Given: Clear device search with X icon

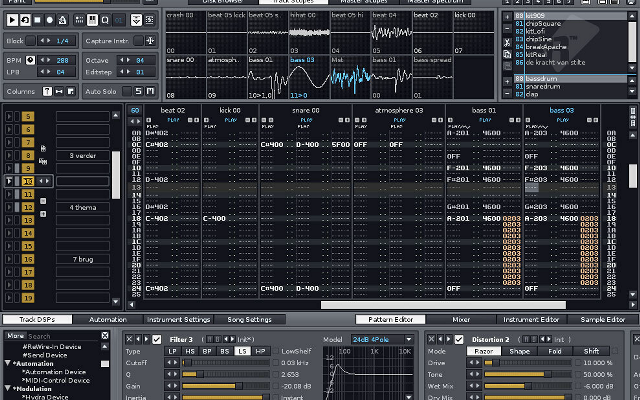Looking at the screenshot, I should click(x=105, y=336).
